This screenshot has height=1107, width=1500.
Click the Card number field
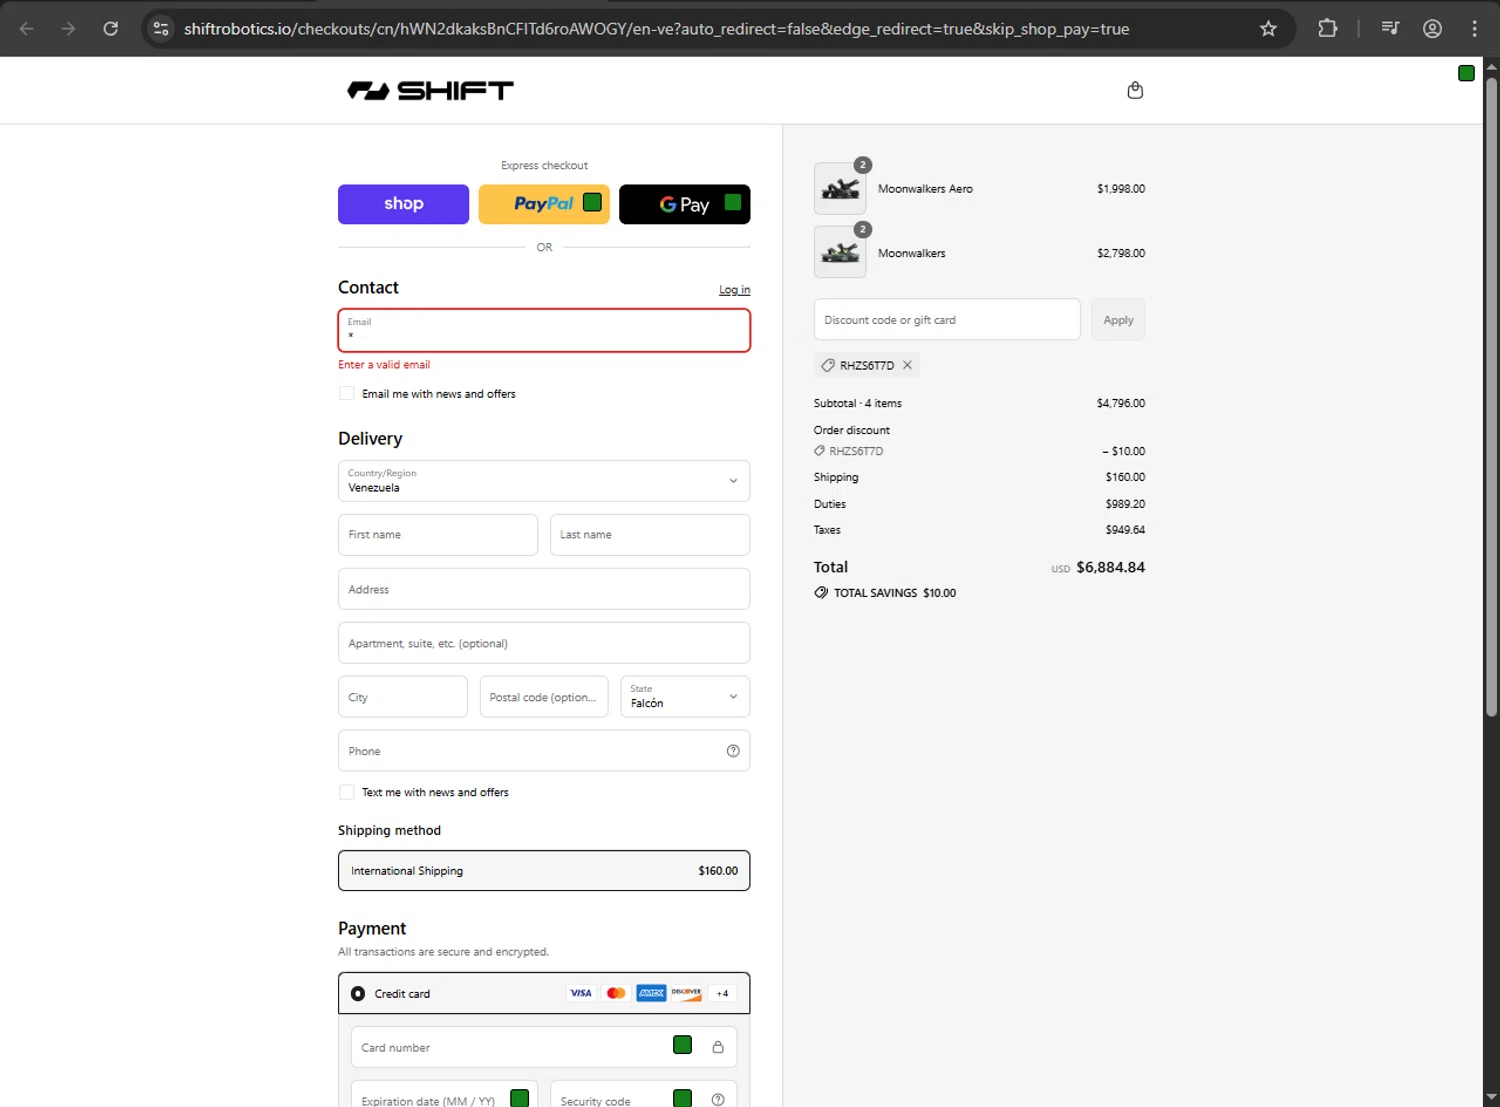click(x=544, y=1047)
